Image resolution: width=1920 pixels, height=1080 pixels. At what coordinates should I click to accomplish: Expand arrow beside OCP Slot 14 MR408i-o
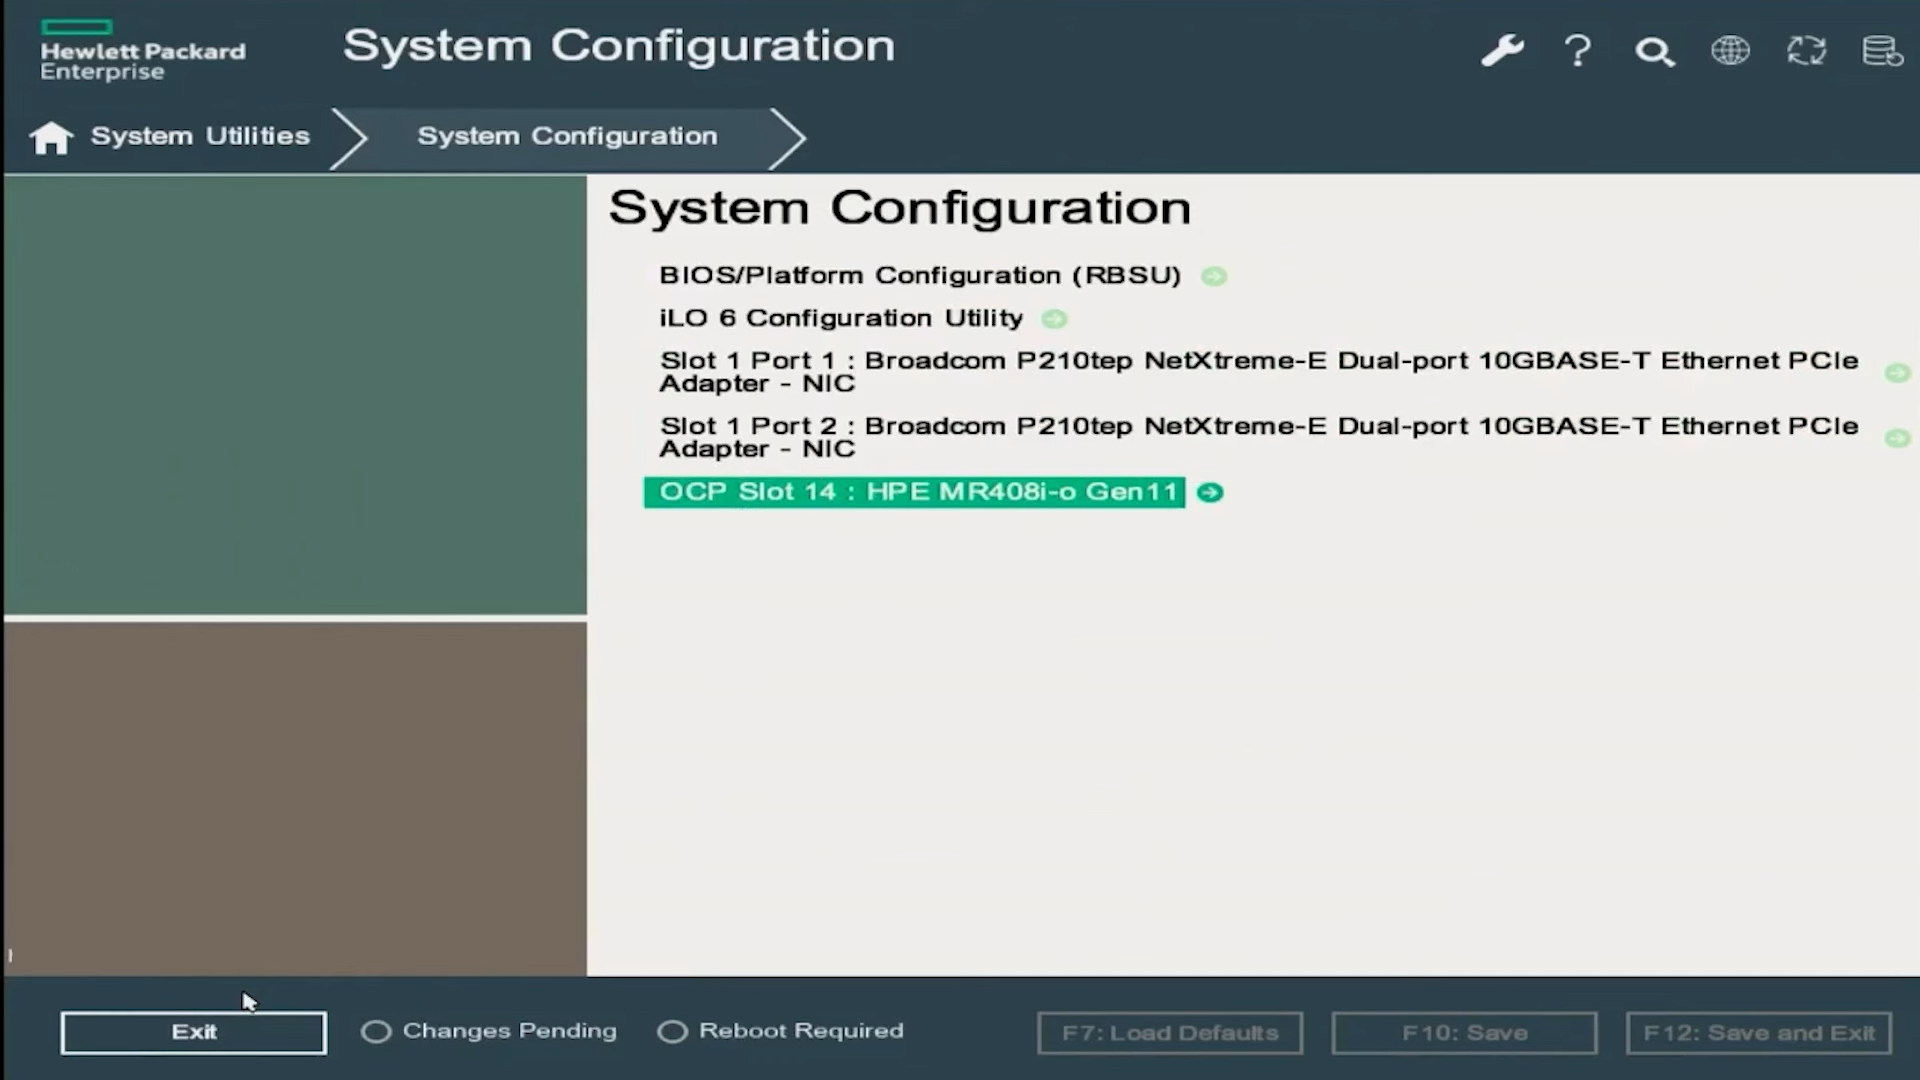(x=1210, y=492)
